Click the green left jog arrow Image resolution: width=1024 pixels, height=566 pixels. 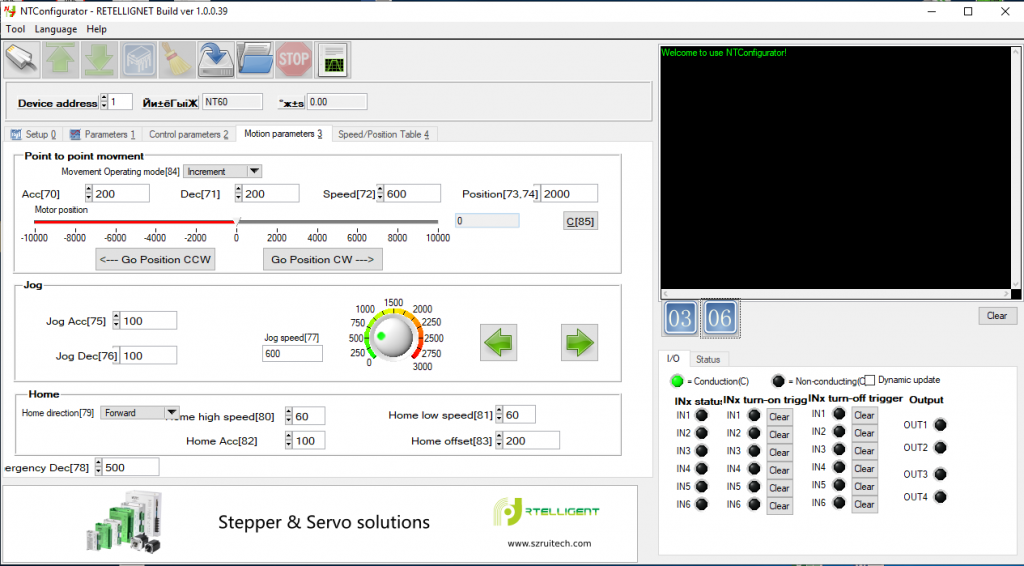pyautogui.click(x=499, y=343)
